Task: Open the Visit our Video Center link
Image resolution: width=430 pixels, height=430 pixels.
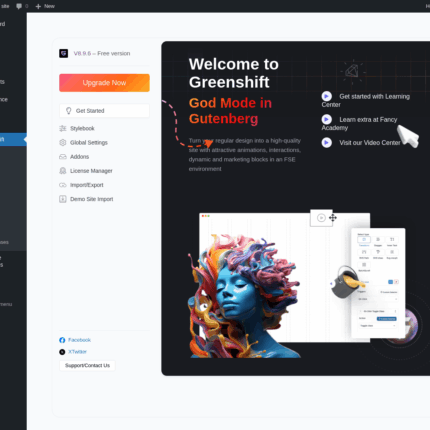Action: click(x=361, y=143)
